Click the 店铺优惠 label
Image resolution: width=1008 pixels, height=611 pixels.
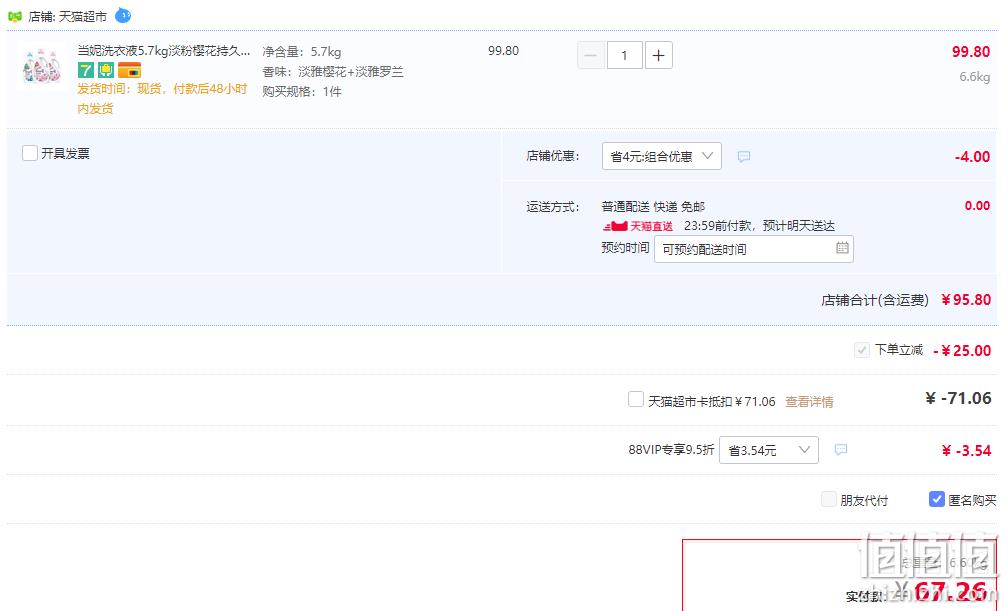tap(553, 156)
